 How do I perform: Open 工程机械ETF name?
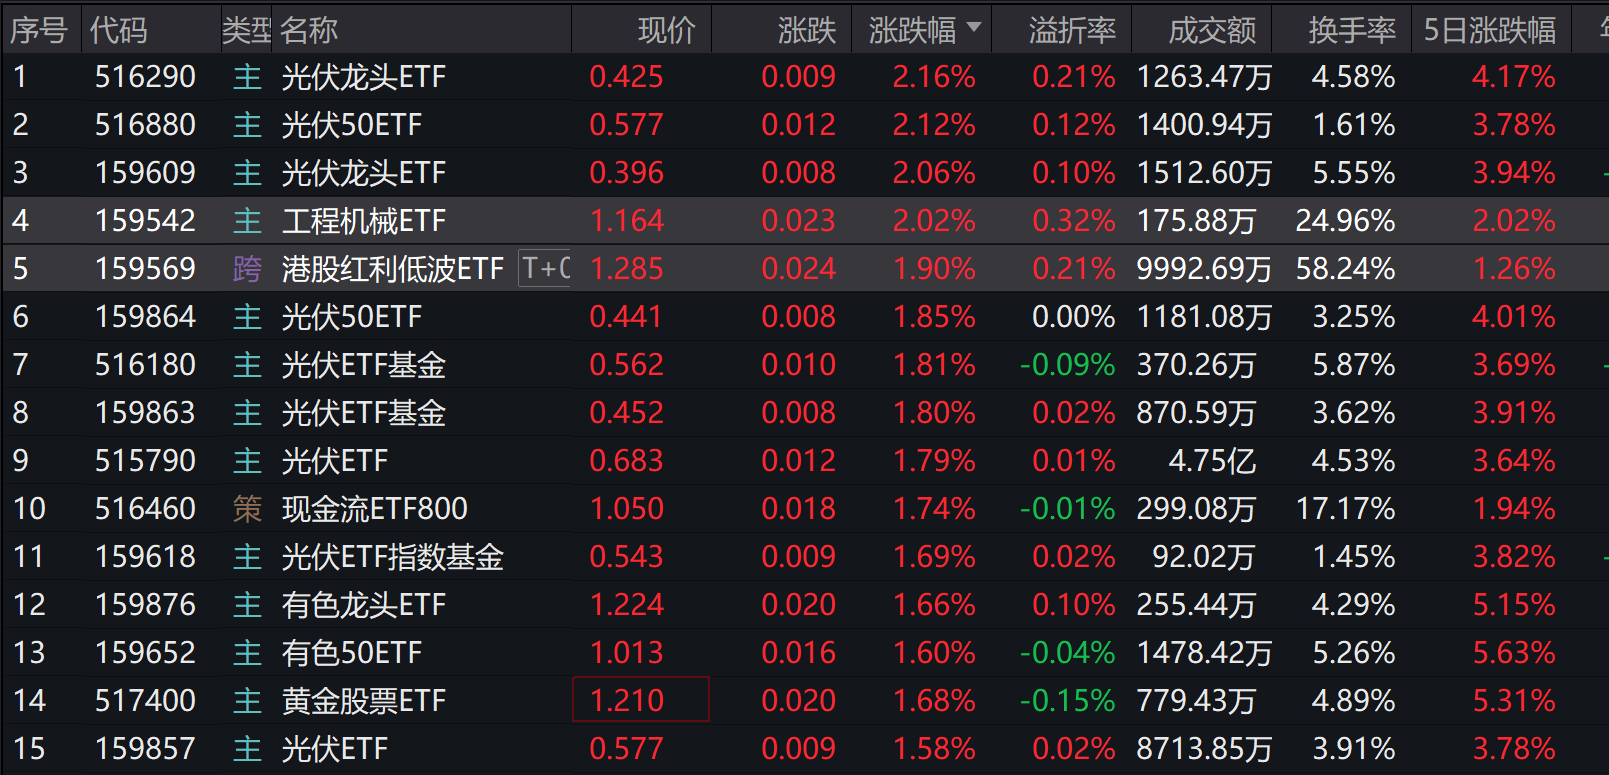point(364,221)
